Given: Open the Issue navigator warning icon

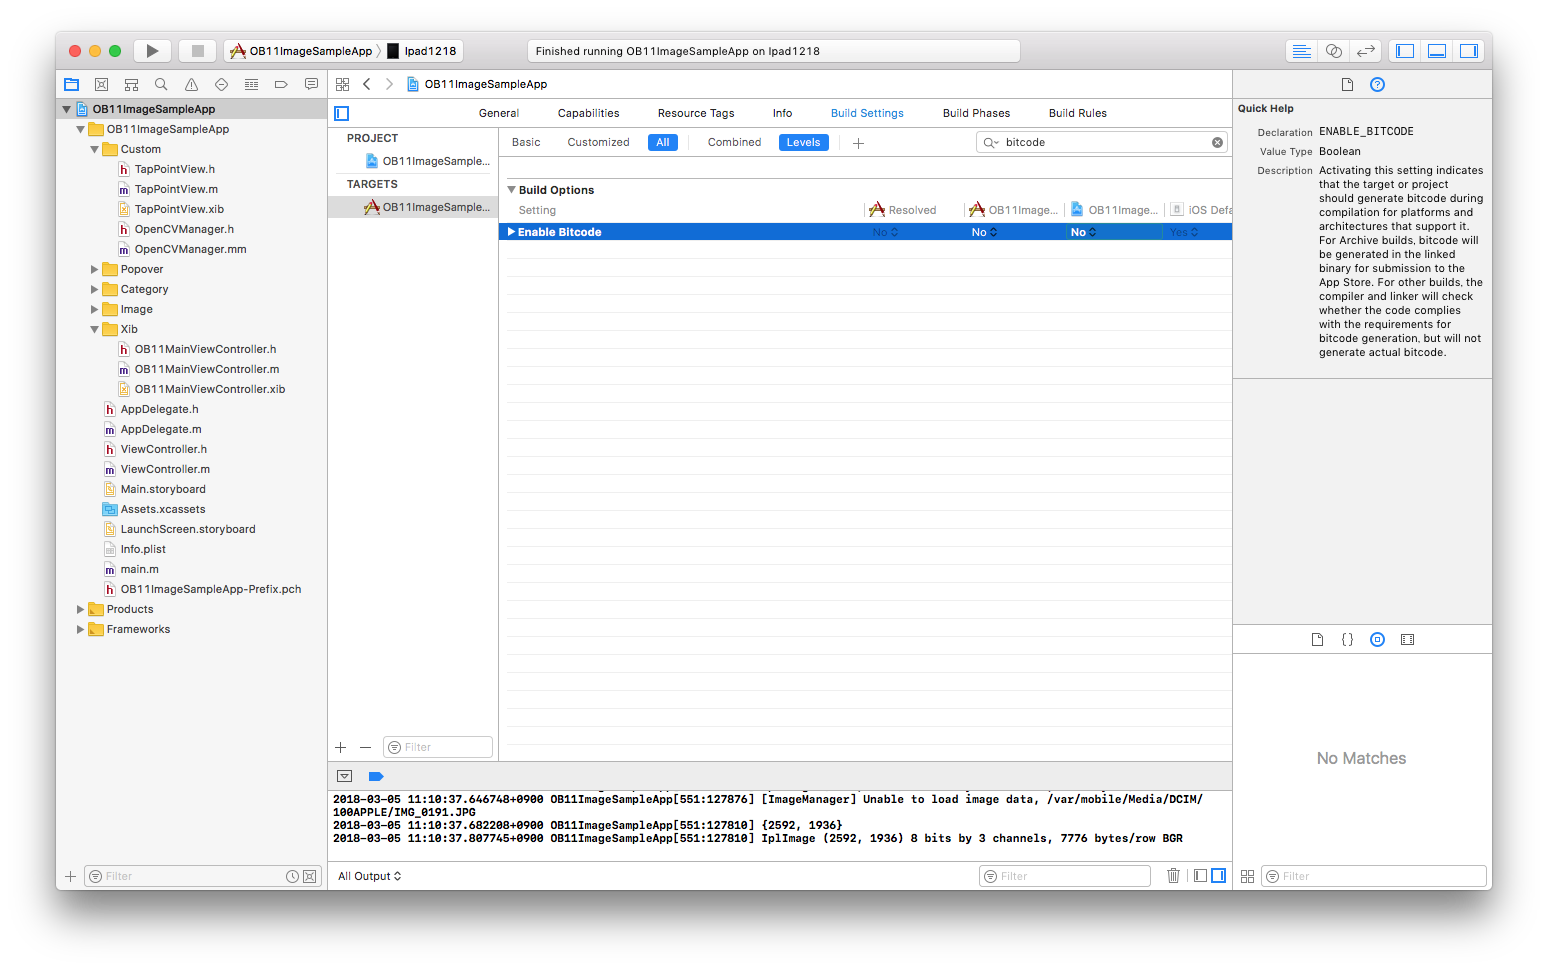Looking at the screenshot, I should click(191, 85).
